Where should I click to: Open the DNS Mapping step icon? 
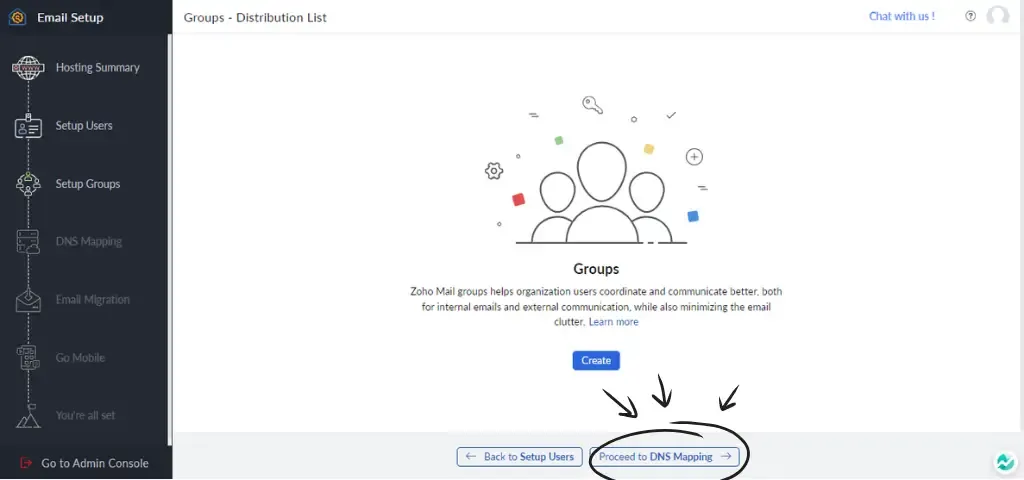[x=28, y=242]
